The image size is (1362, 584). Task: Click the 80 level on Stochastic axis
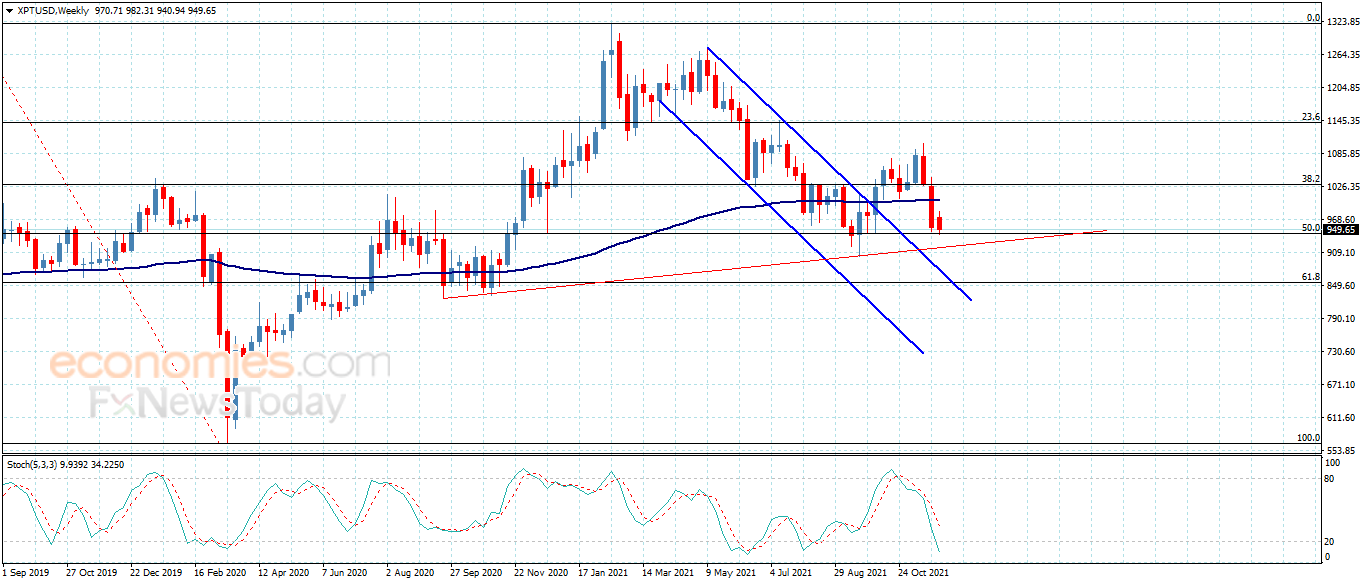click(x=1331, y=479)
